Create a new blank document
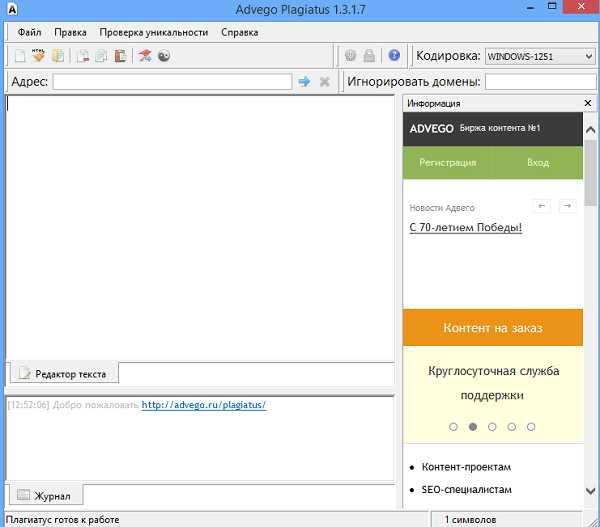The height and width of the screenshot is (527, 600). [20, 56]
